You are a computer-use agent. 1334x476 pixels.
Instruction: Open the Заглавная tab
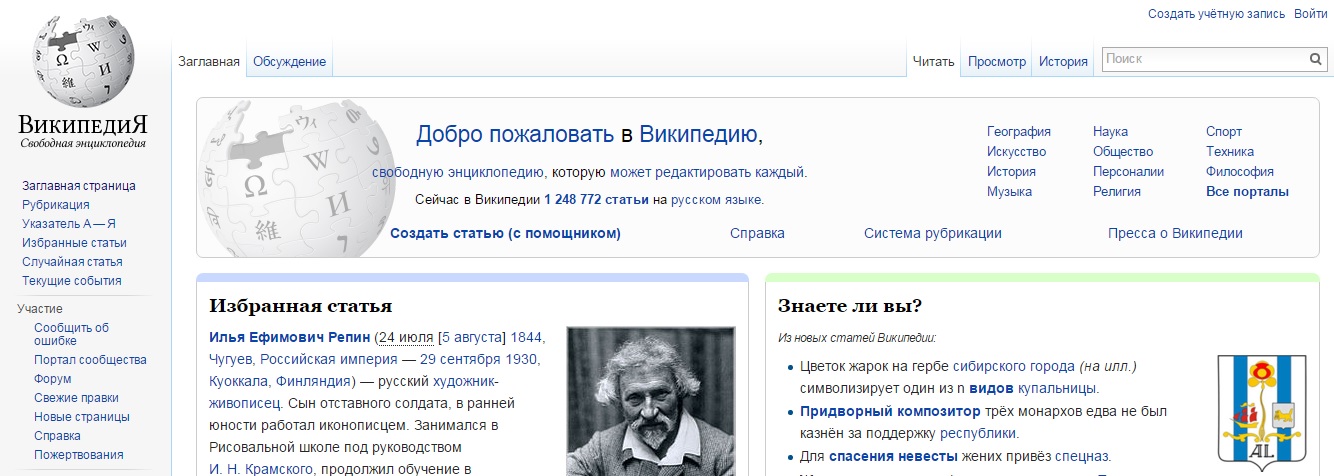[209, 62]
